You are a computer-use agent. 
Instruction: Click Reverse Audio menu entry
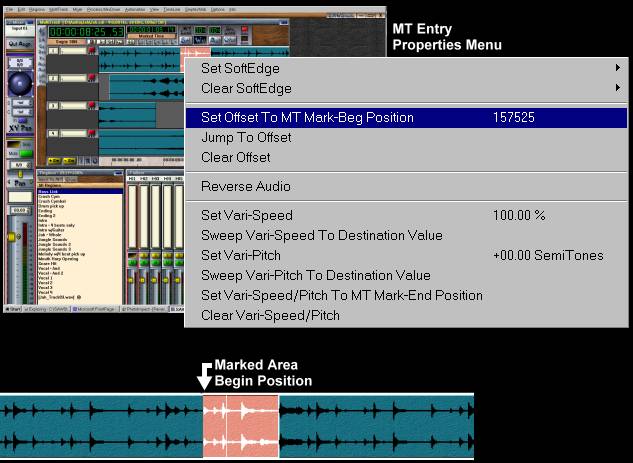click(x=246, y=187)
